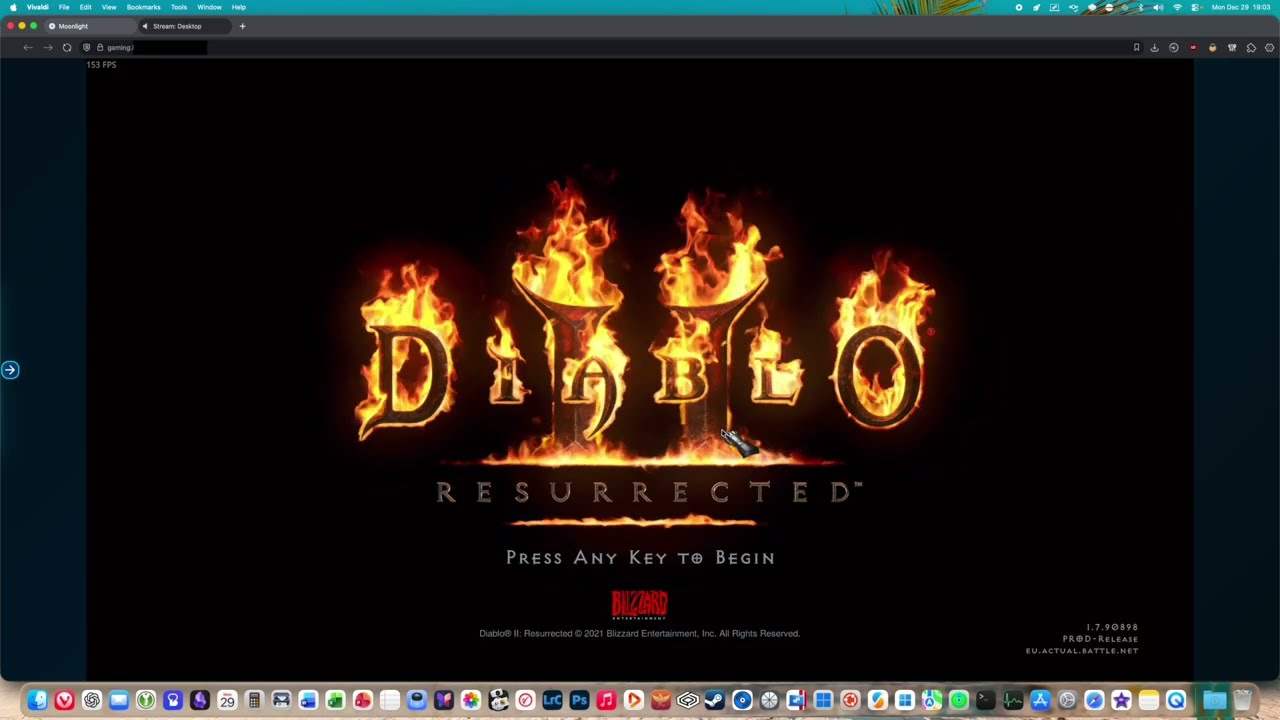This screenshot has height=720, width=1280.
Task: Open Finder from the dock
Action: tap(37, 701)
